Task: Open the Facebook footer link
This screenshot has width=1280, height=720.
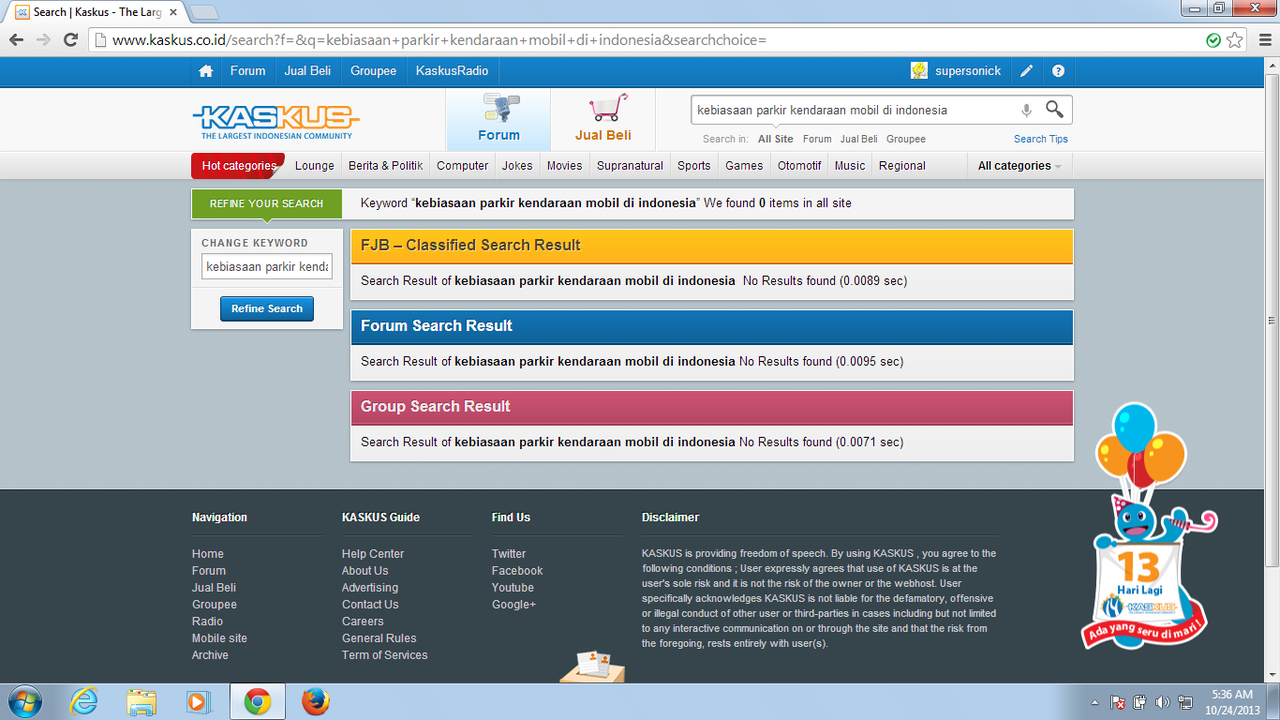Action: click(517, 571)
